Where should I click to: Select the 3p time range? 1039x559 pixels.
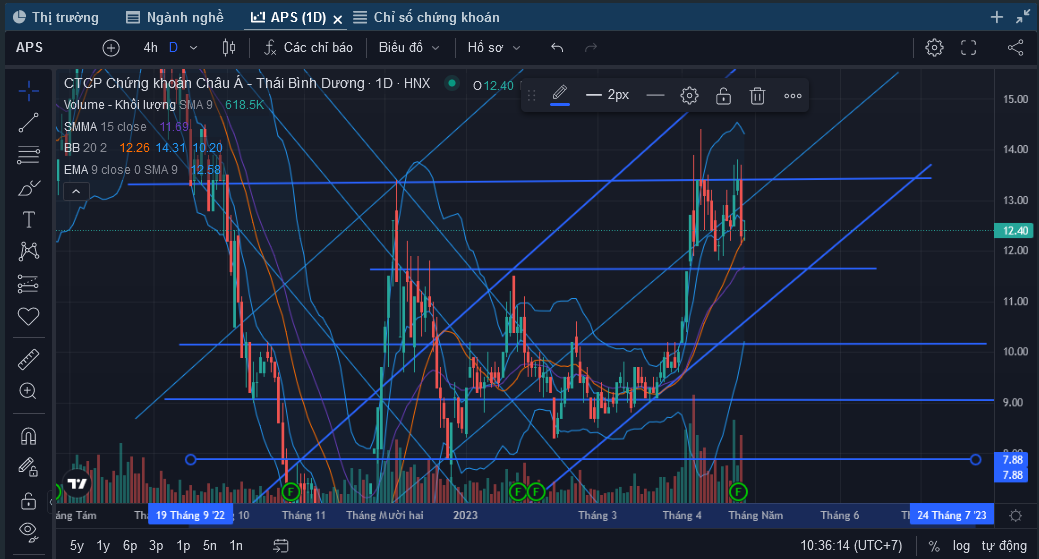point(156,546)
